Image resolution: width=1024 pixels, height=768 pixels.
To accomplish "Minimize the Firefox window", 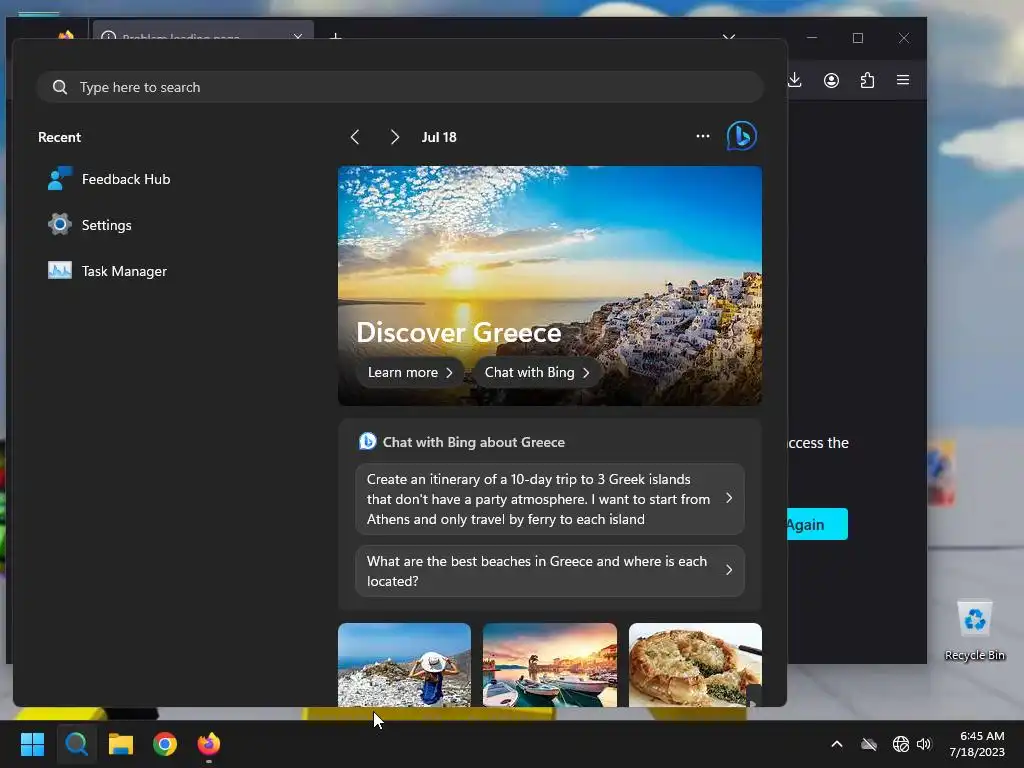I will click(812, 38).
